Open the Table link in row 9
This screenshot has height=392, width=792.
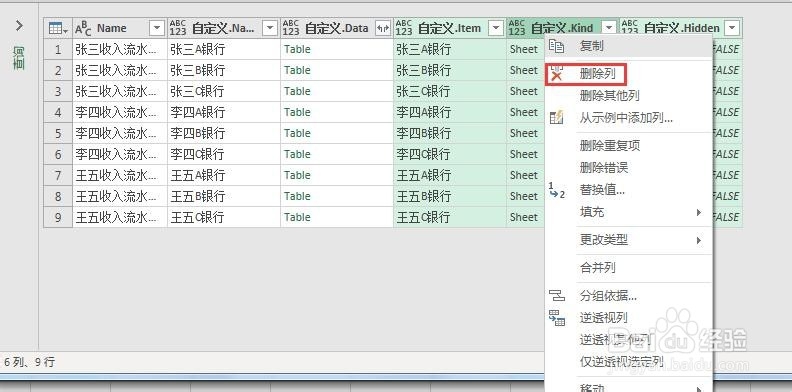(297, 217)
